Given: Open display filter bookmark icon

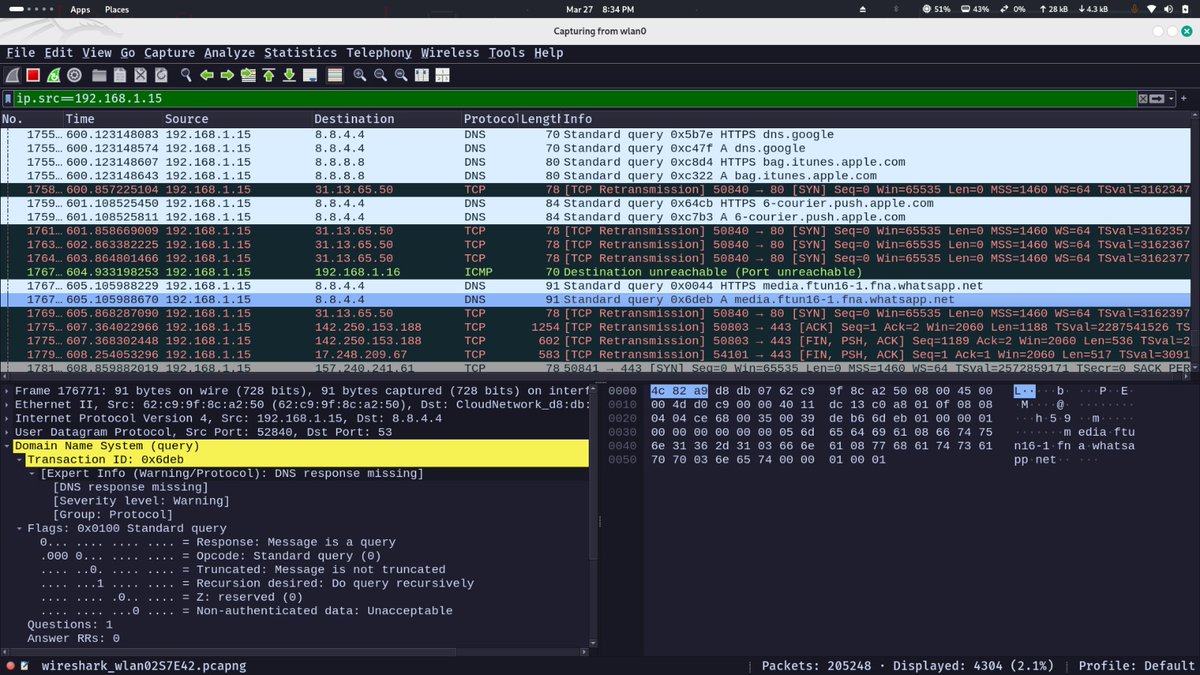Looking at the screenshot, I should coord(9,99).
